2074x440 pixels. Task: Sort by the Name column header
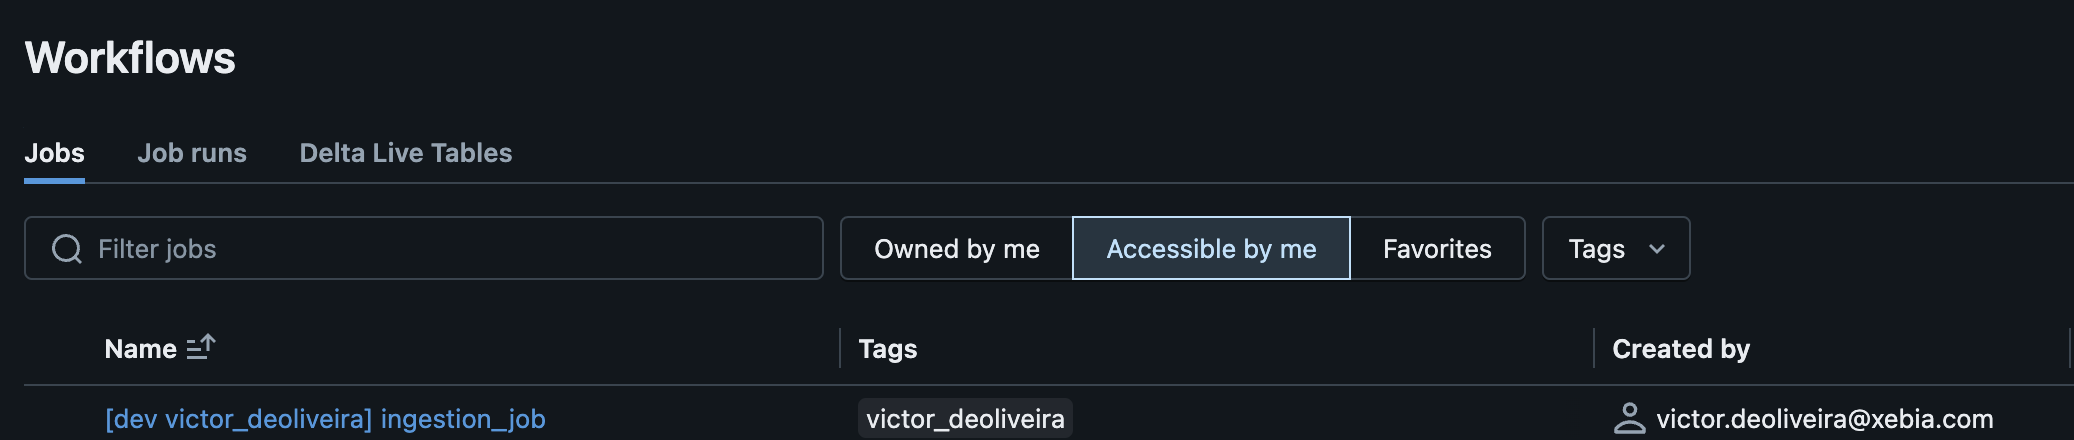141,349
